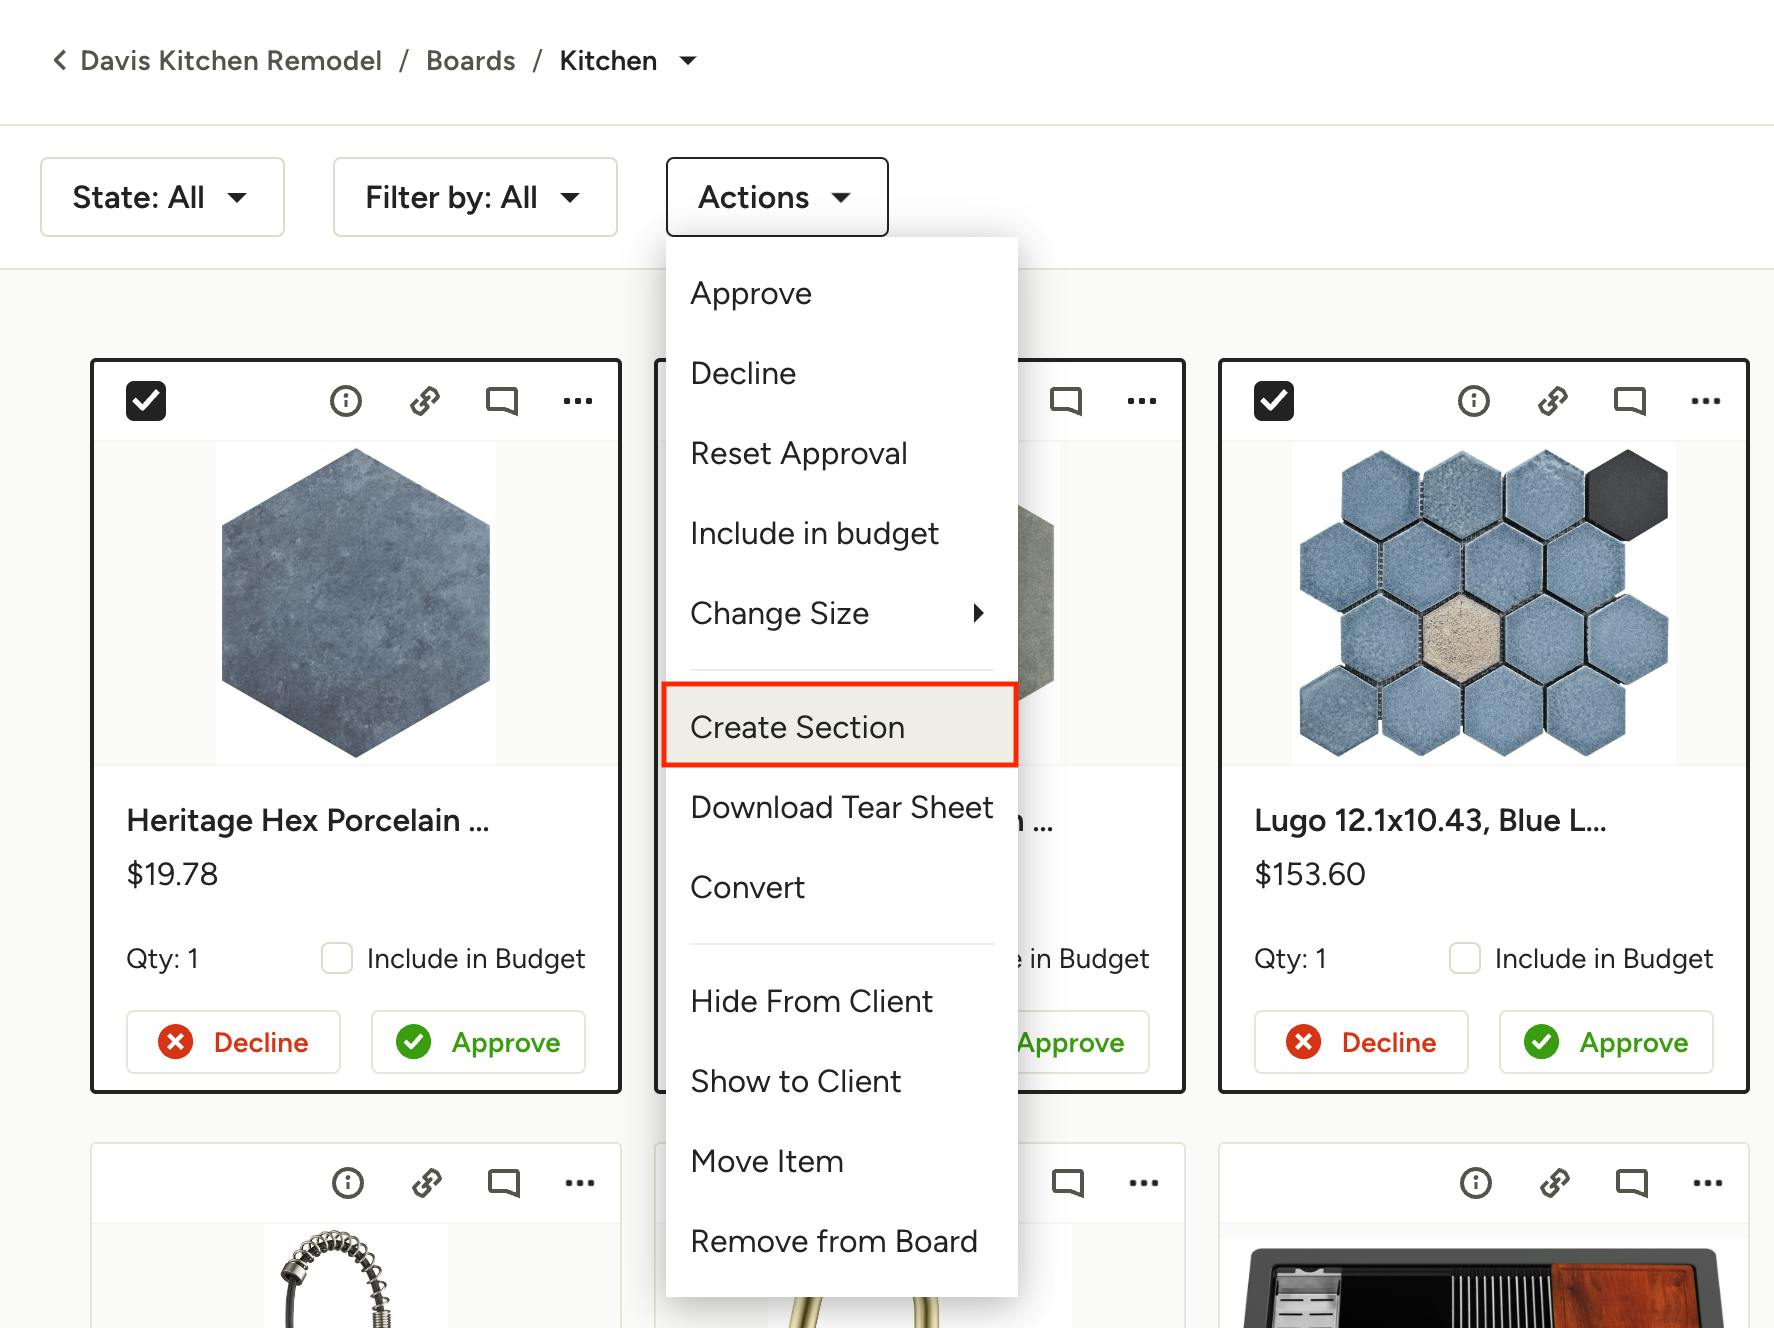Screen dimensions: 1774x1328
Task: Open more options on Heritage Hex Porcelain card
Action: [x=578, y=401]
